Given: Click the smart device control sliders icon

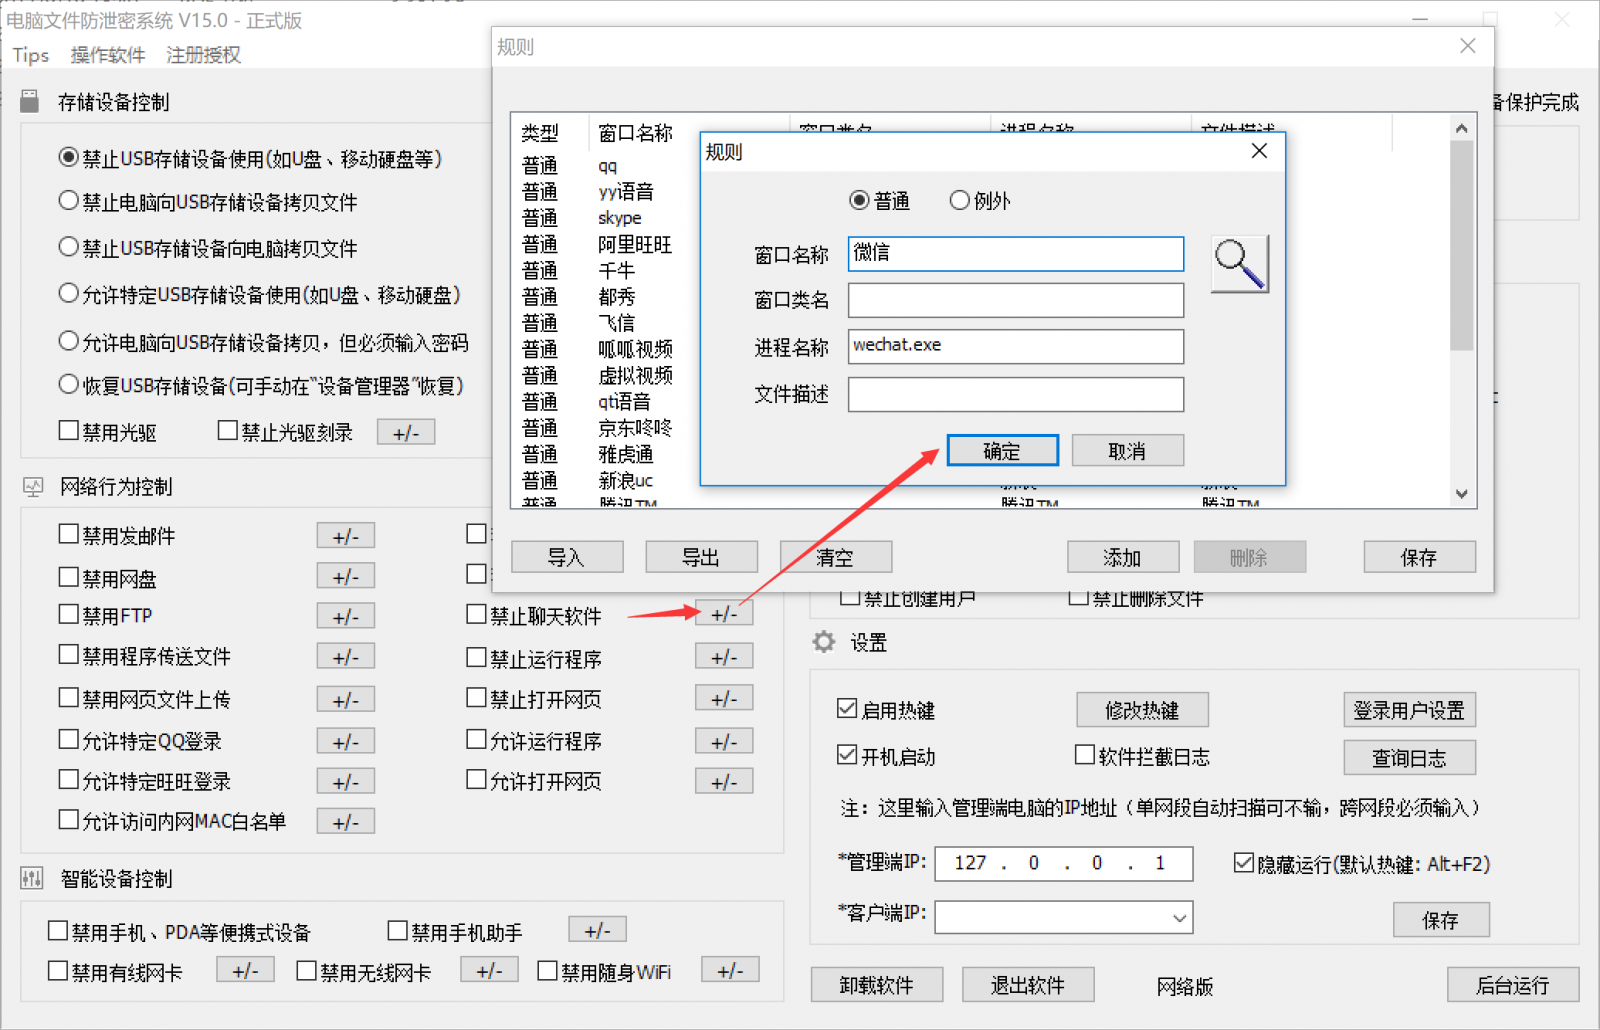Looking at the screenshot, I should pos(32,879).
